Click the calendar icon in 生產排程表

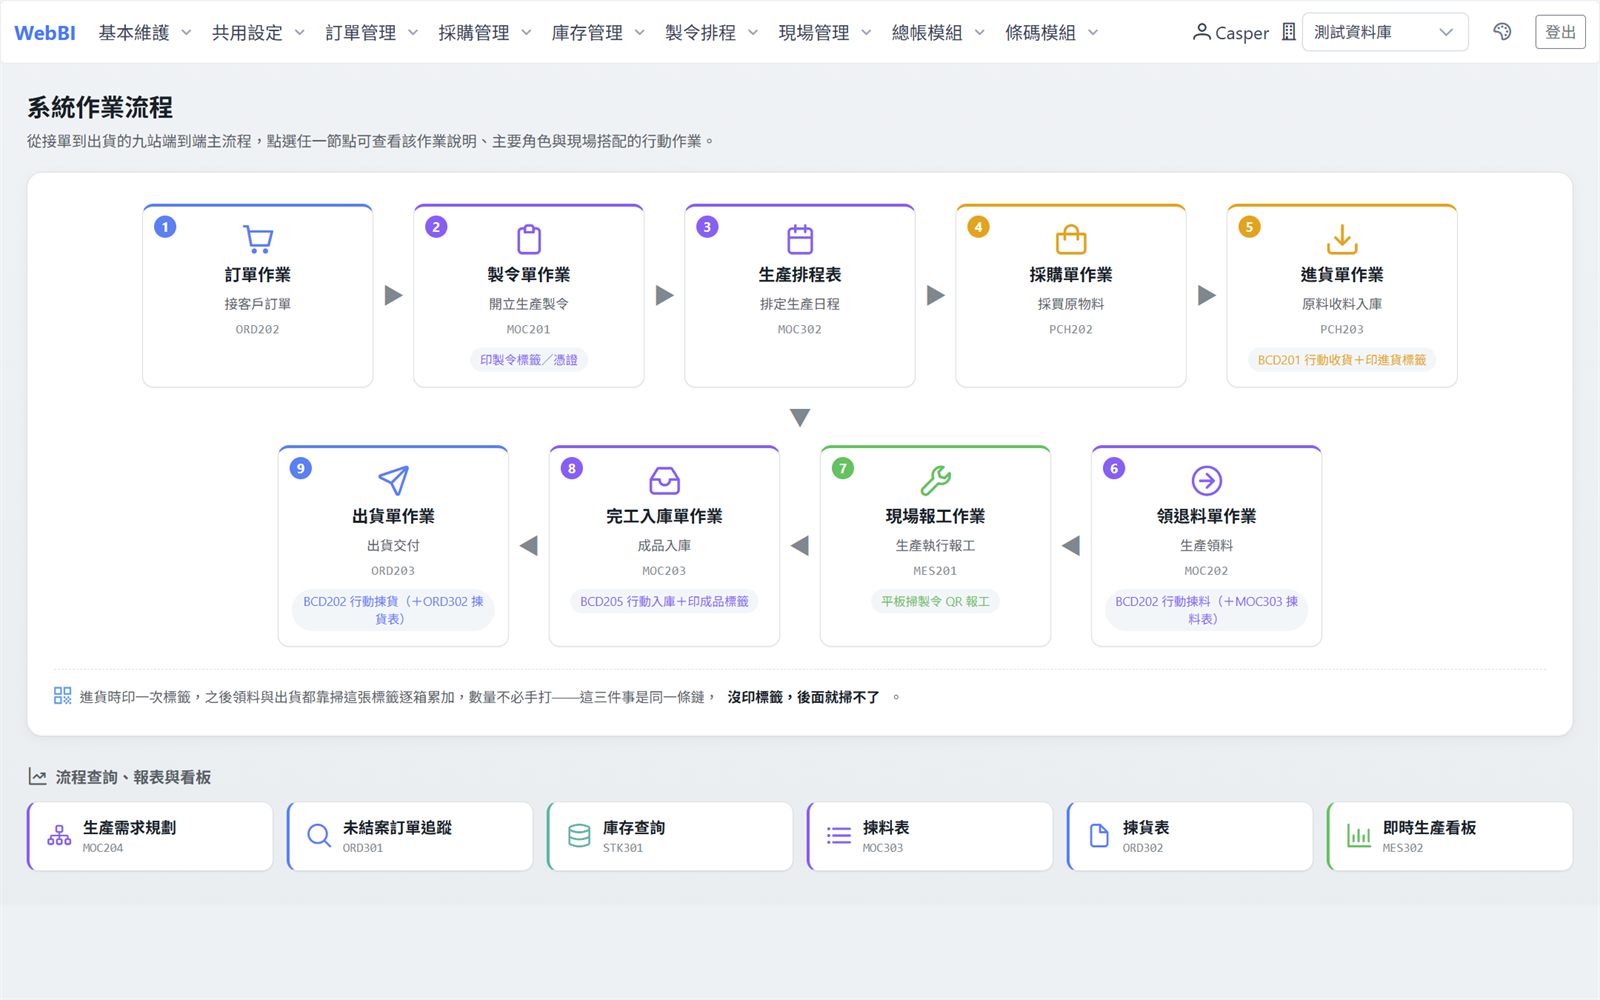(x=800, y=240)
